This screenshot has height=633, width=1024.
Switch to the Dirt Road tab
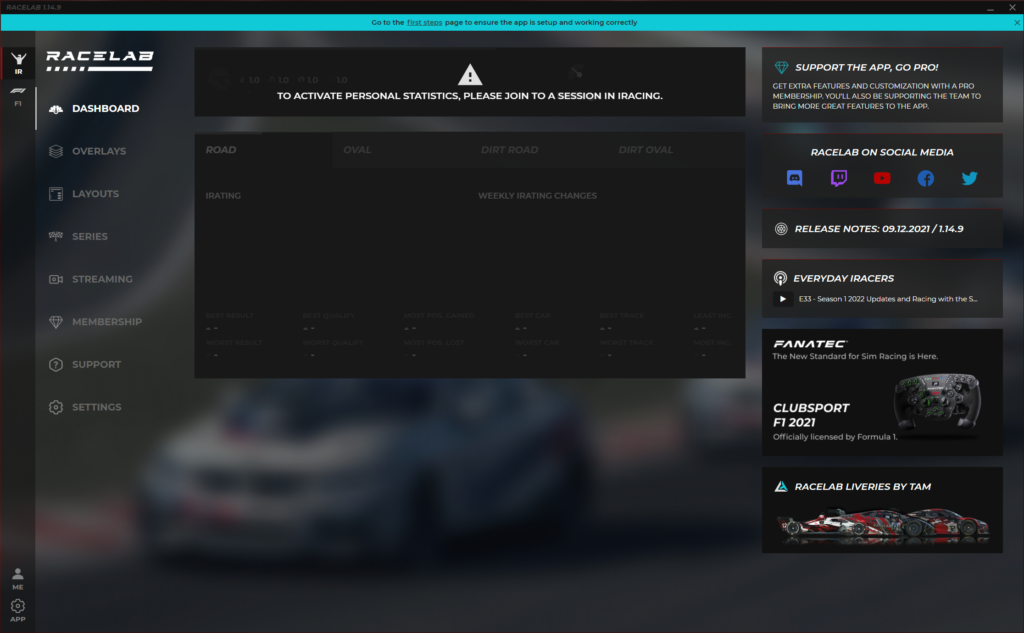[539, 150]
